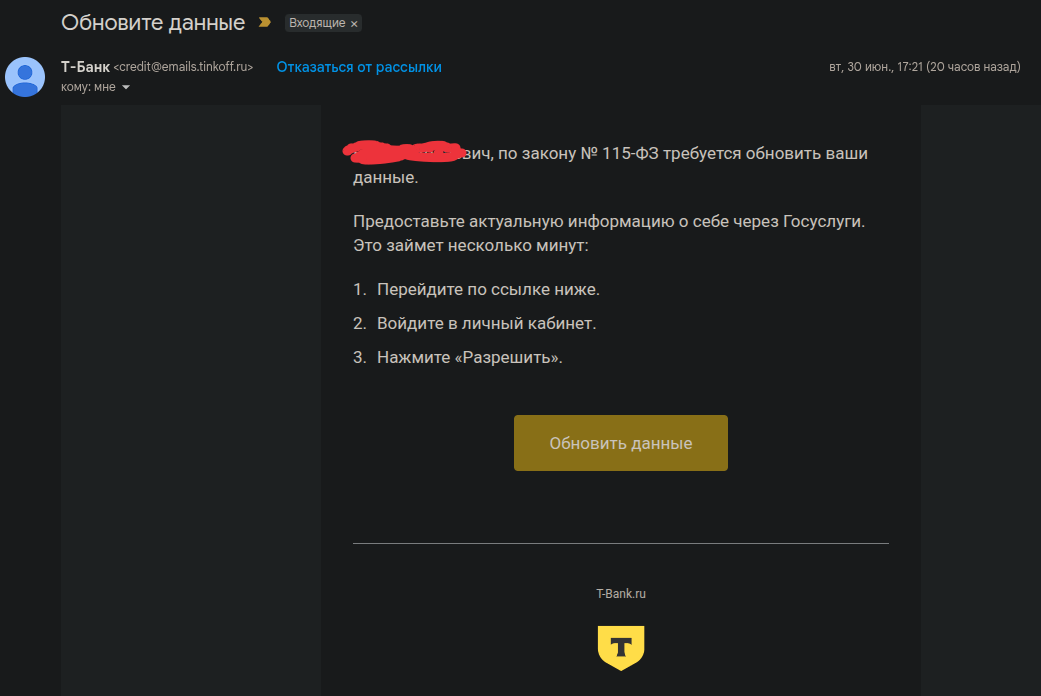
Task: Remove the Входящие label with its x
Action: click(355, 24)
